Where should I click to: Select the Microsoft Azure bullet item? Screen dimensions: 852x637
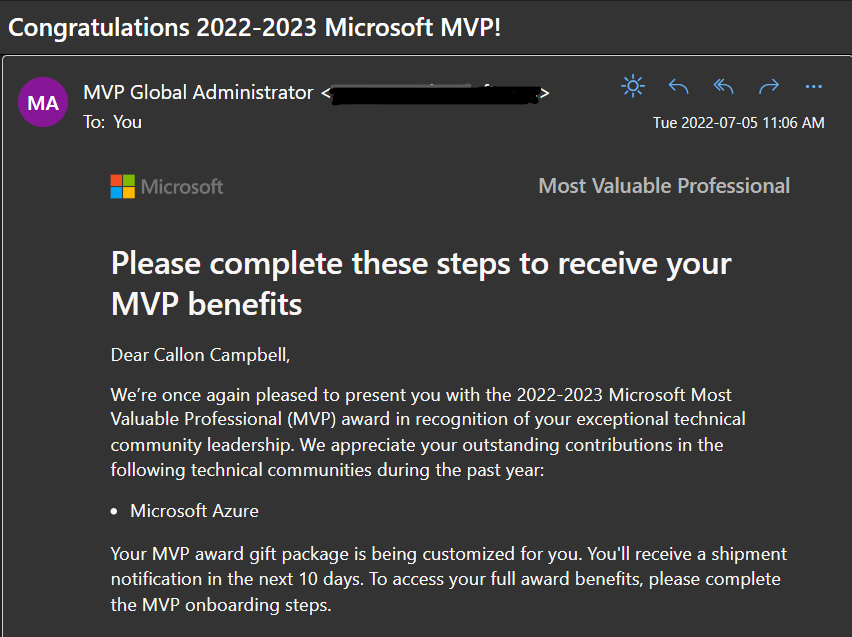pos(194,511)
